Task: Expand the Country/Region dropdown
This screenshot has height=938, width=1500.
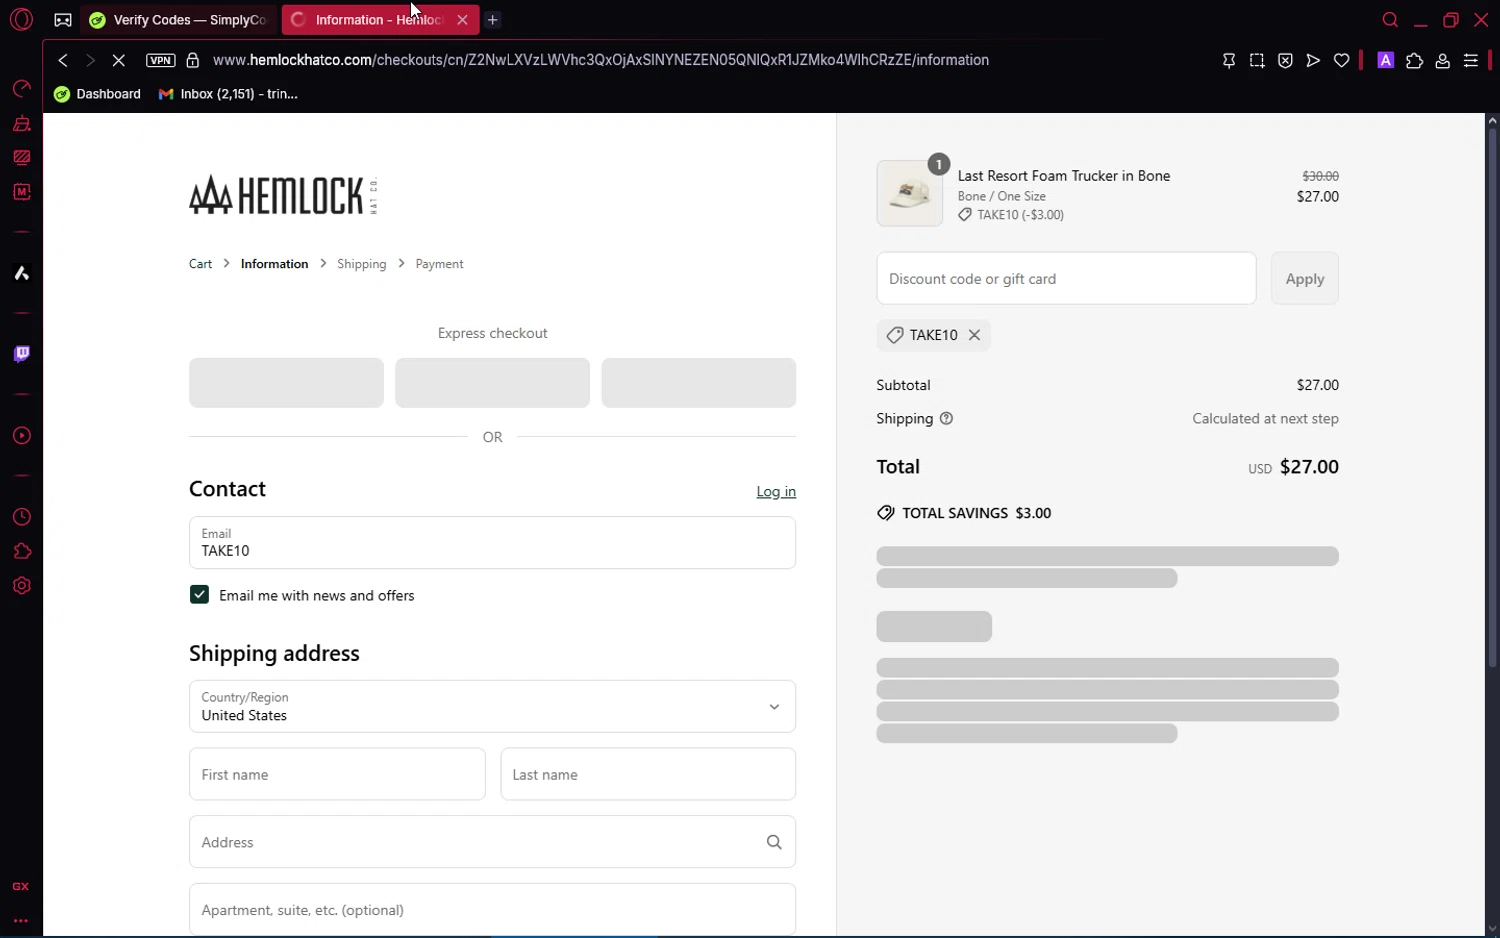Action: pos(492,707)
